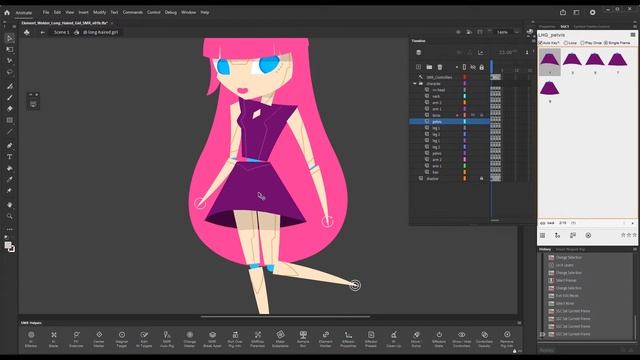Click Element Marker helper icon

(x=325, y=339)
